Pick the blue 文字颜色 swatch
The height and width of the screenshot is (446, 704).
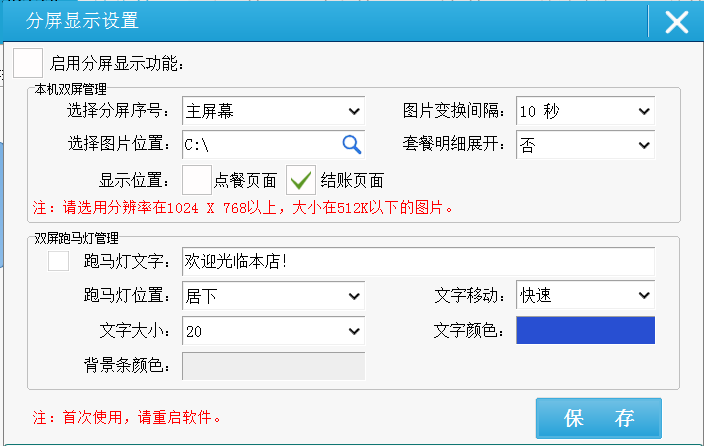(585, 331)
